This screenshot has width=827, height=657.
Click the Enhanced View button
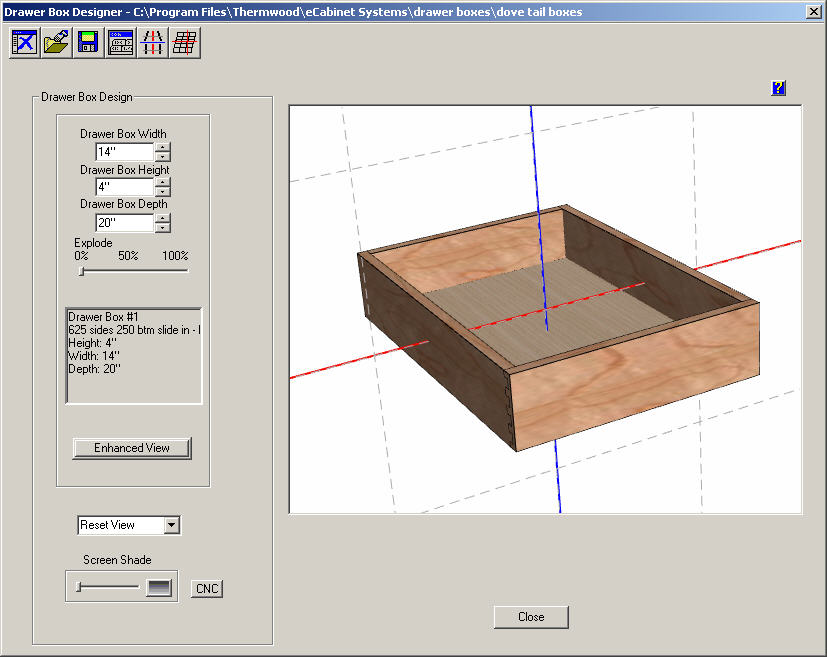tap(132, 448)
